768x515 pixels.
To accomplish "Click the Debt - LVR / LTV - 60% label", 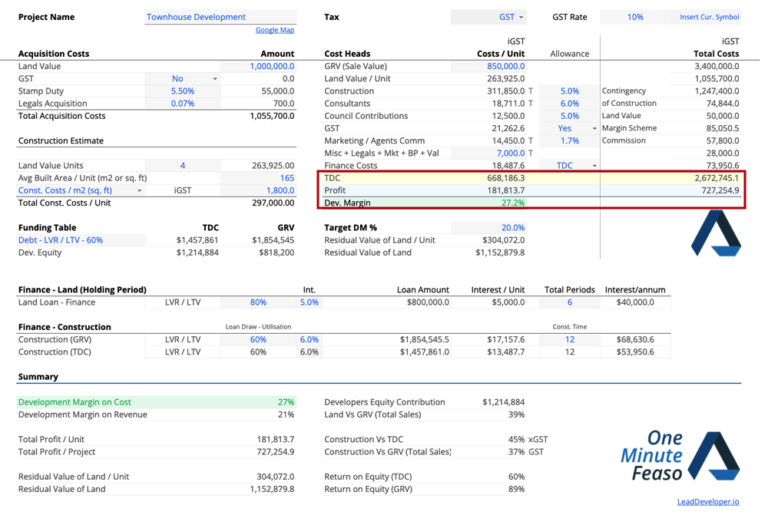I will [x=60, y=240].
